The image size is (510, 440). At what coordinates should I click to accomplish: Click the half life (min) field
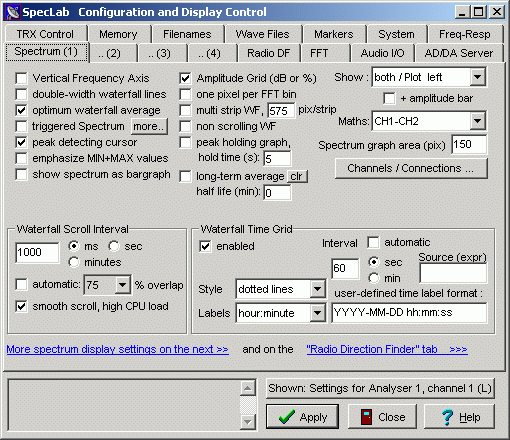pyautogui.click(x=277, y=193)
